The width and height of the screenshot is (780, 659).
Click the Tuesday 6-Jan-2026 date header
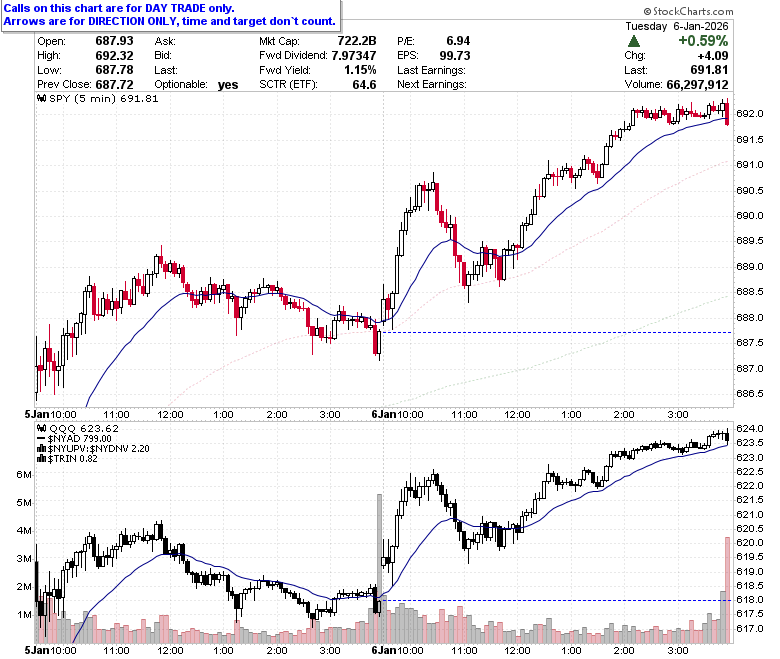tap(677, 26)
